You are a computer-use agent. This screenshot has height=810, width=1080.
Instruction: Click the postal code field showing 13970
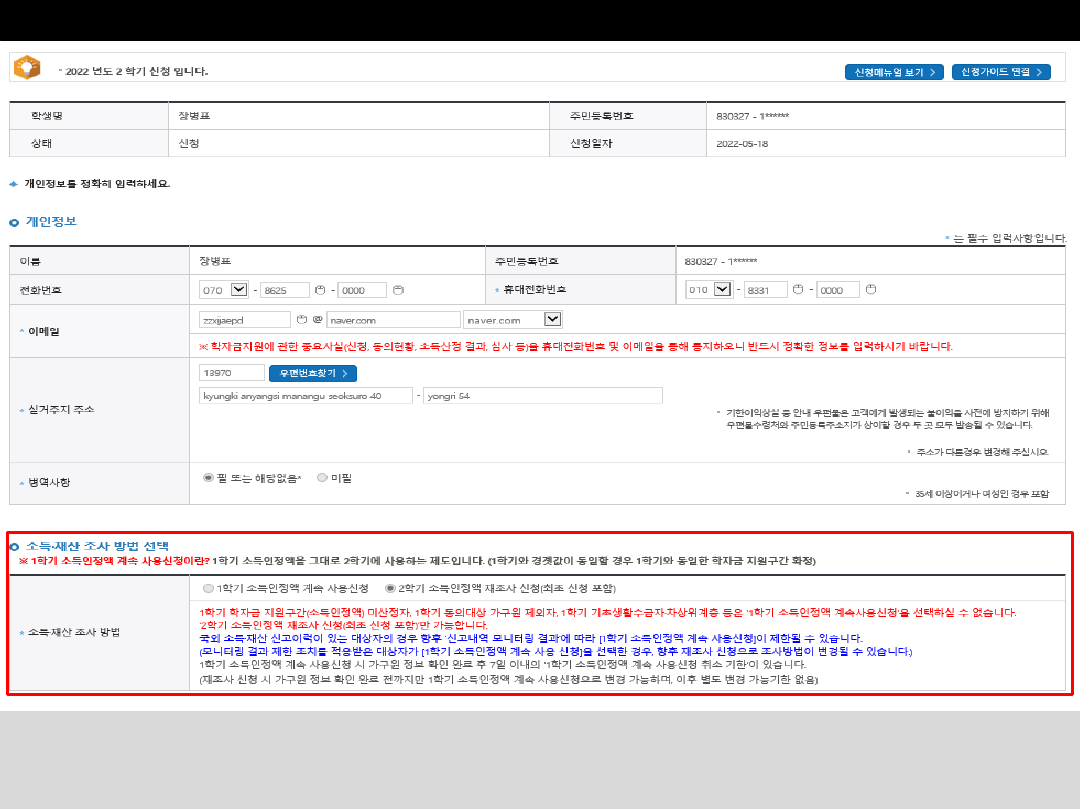[x=232, y=373]
